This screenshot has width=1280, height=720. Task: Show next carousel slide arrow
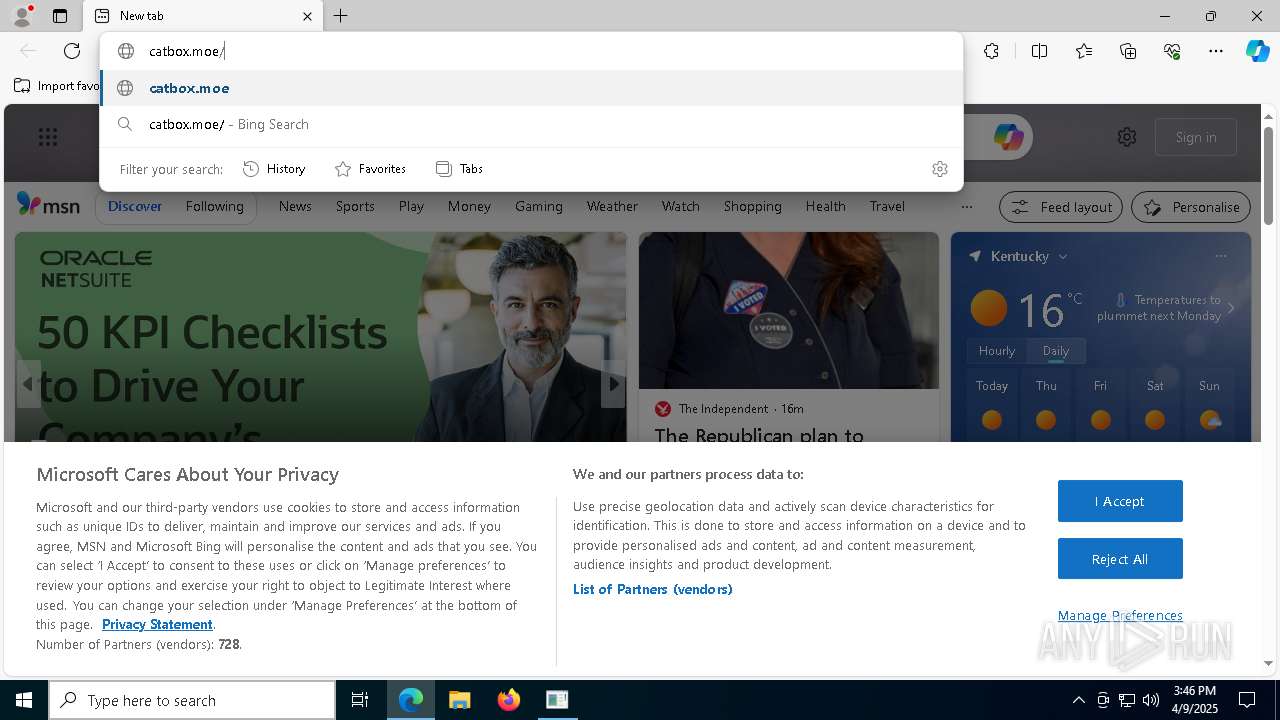pos(613,384)
